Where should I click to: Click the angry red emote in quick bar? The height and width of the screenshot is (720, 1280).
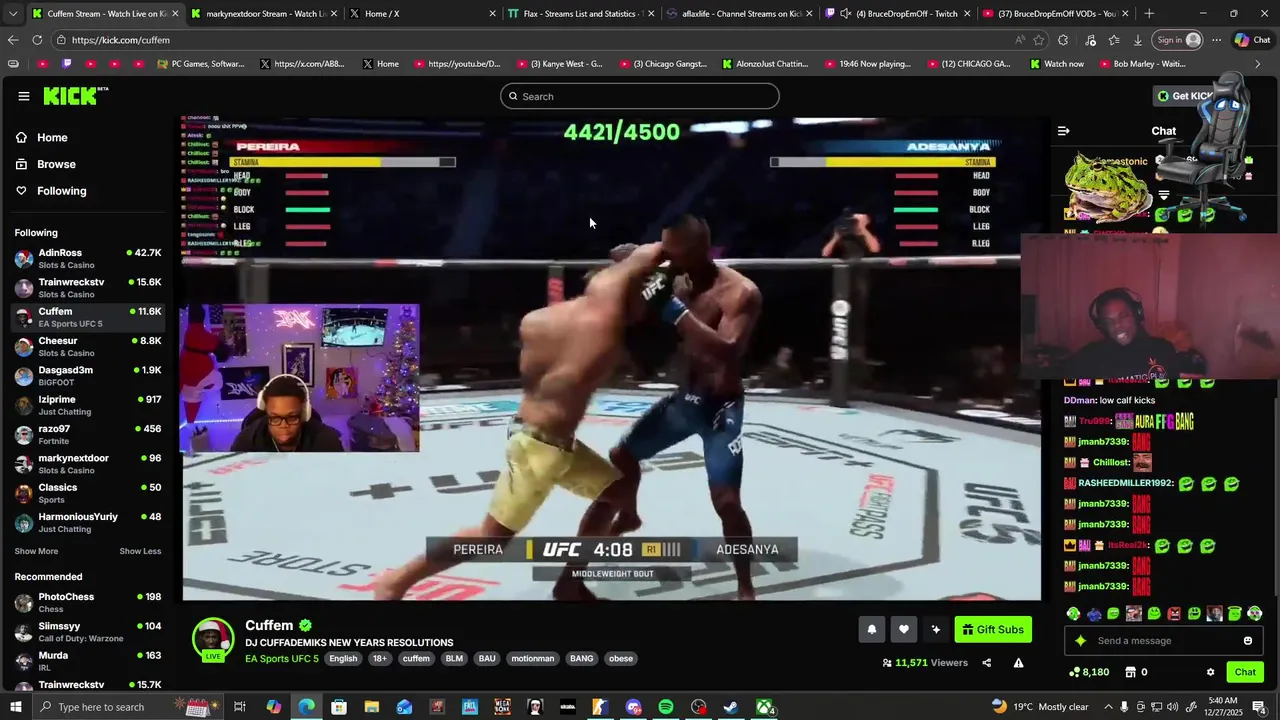pos(1174,614)
